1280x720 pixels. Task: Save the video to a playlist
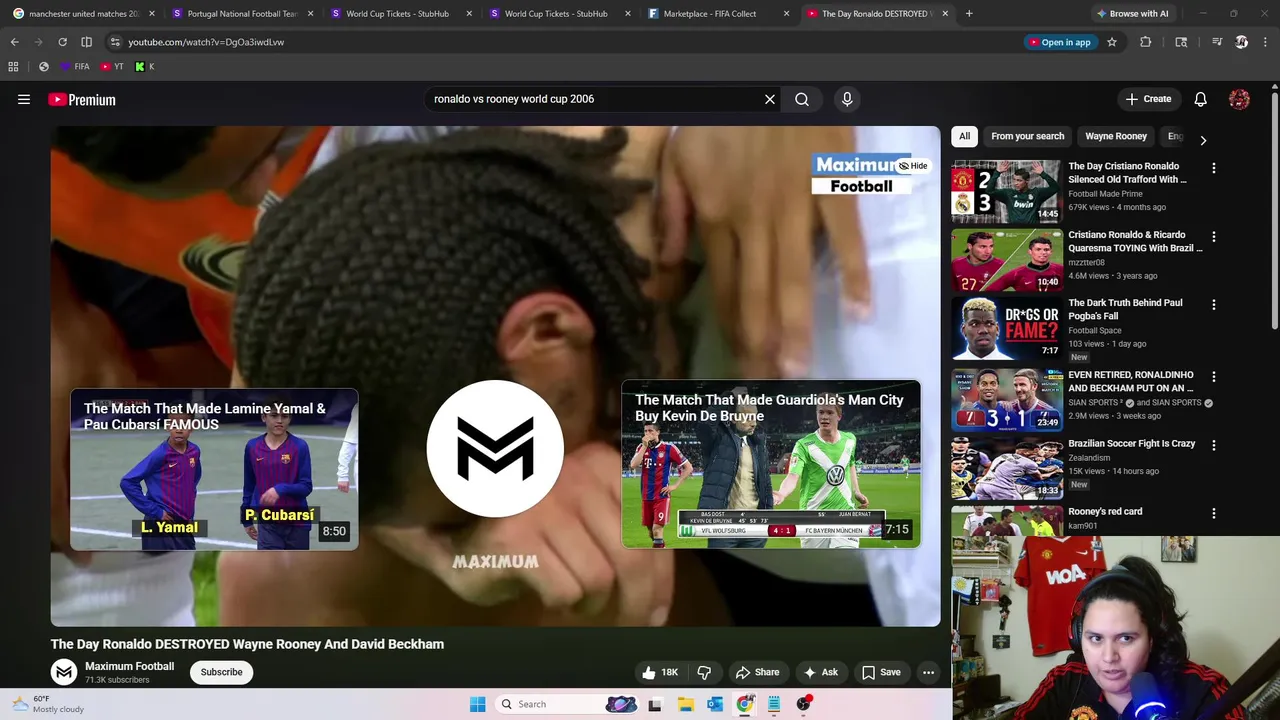tap(881, 672)
